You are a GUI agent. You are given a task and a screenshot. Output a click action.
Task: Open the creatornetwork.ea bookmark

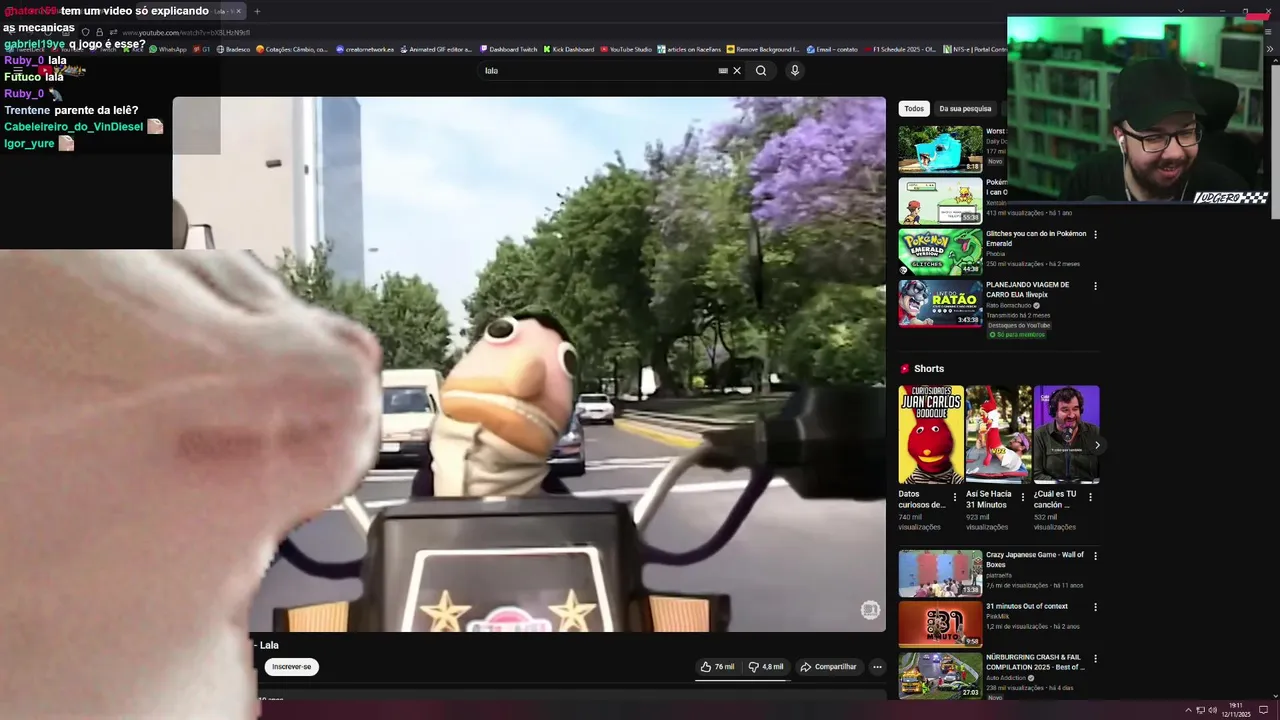(365, 49)
